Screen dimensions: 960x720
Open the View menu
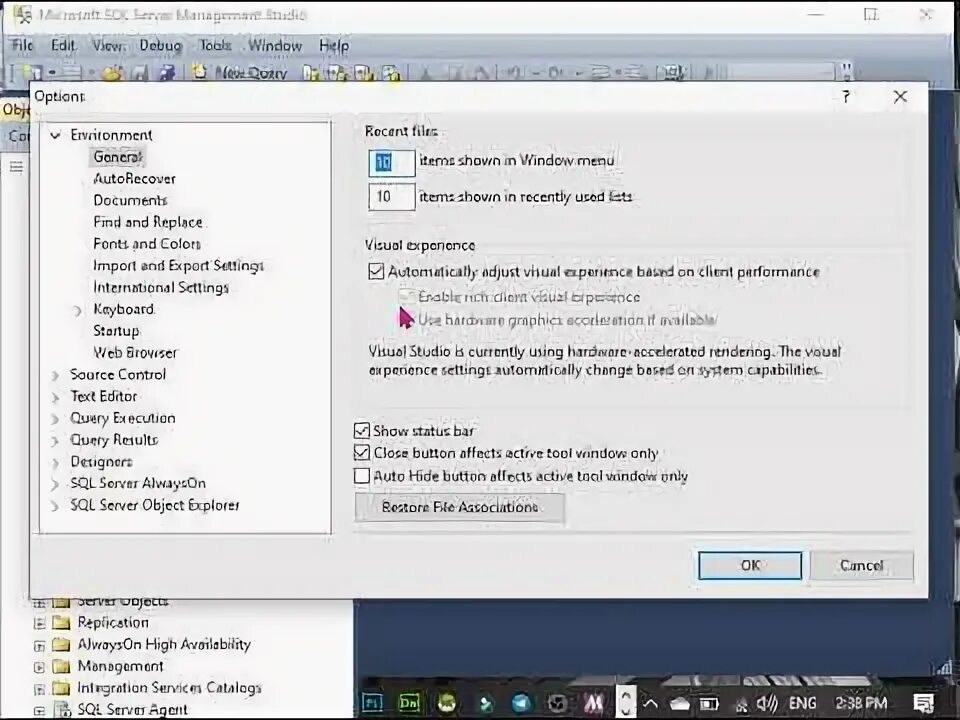coord(108,45)
